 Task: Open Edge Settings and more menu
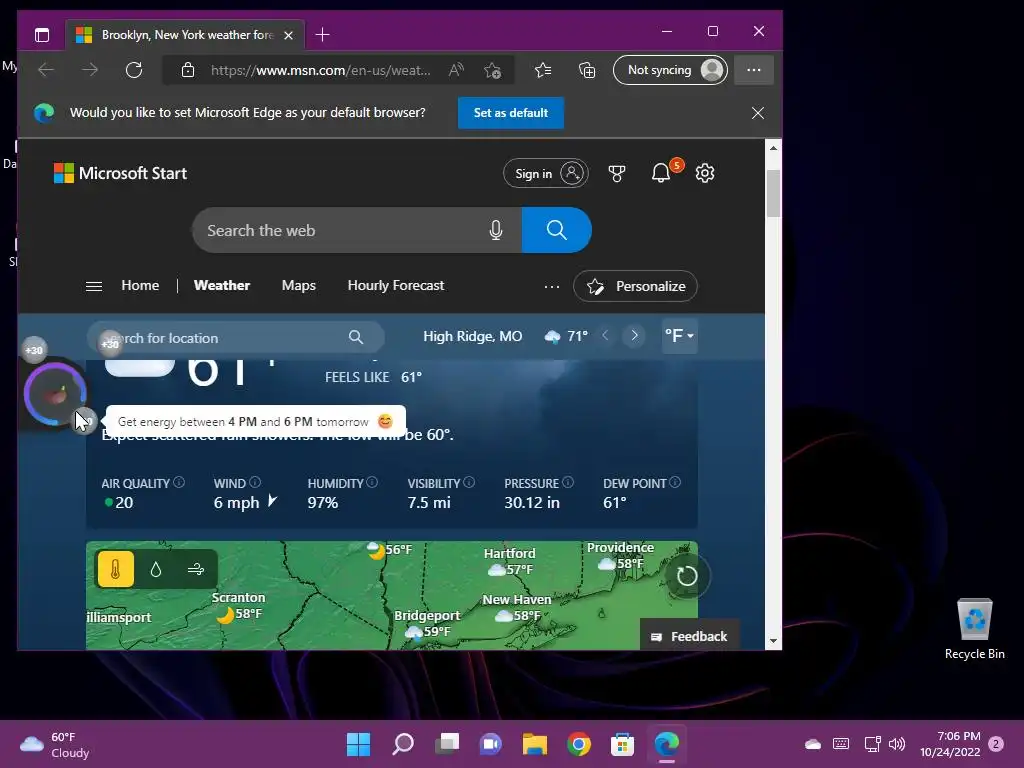[754, 70]
